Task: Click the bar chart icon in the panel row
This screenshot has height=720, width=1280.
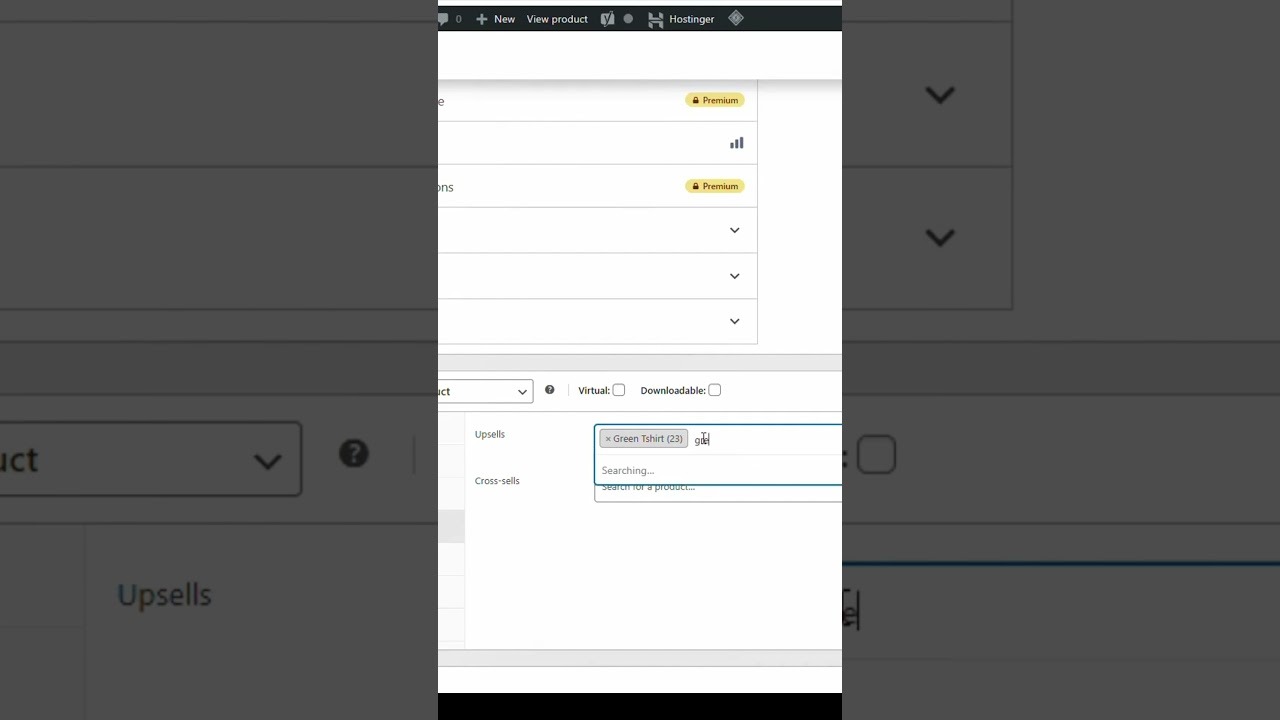Action: 737,143
